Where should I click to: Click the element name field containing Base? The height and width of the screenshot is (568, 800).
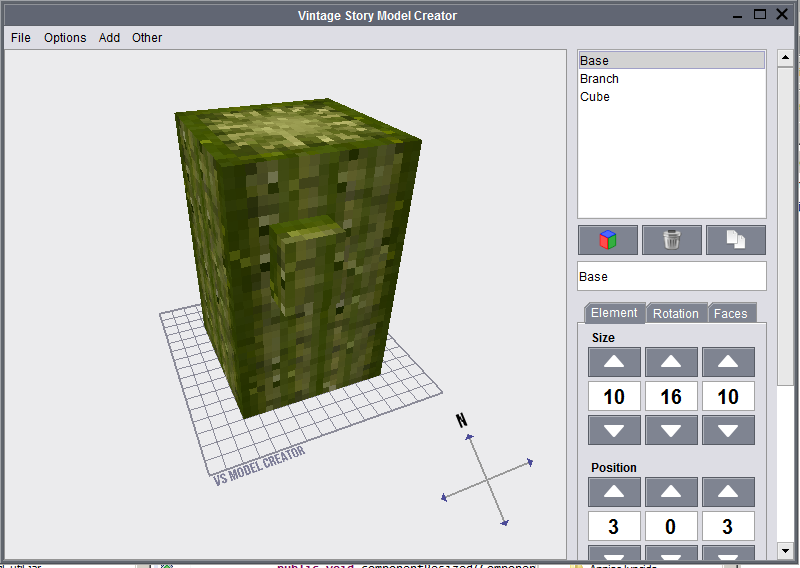coord(671,276)
